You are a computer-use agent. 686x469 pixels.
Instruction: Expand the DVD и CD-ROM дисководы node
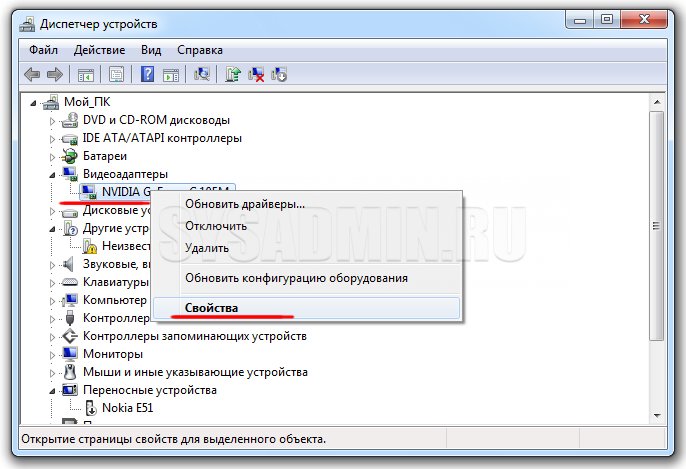pos(53,120)
